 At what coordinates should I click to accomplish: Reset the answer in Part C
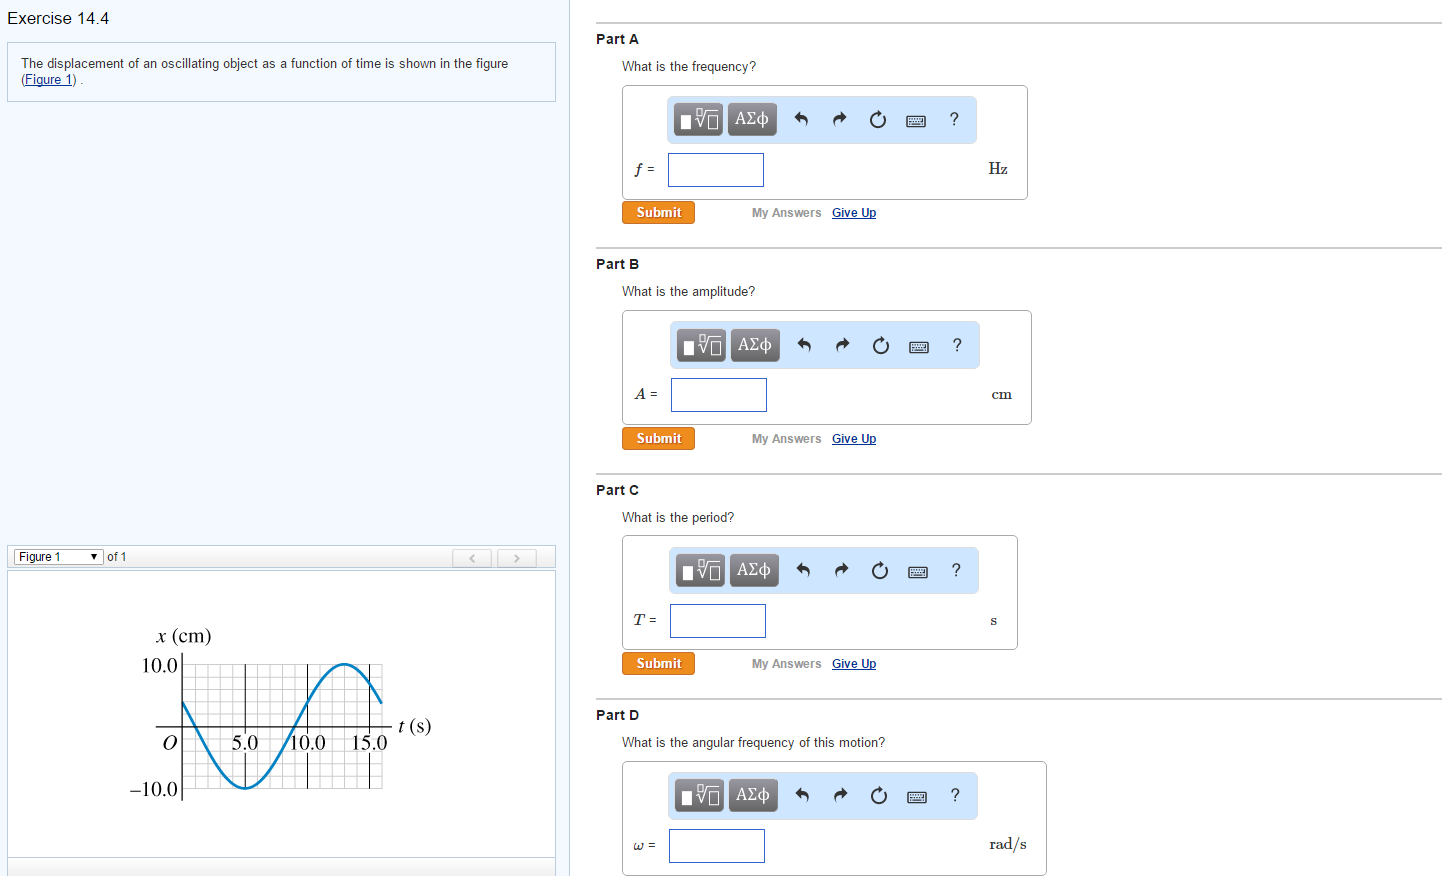point(880,570)
